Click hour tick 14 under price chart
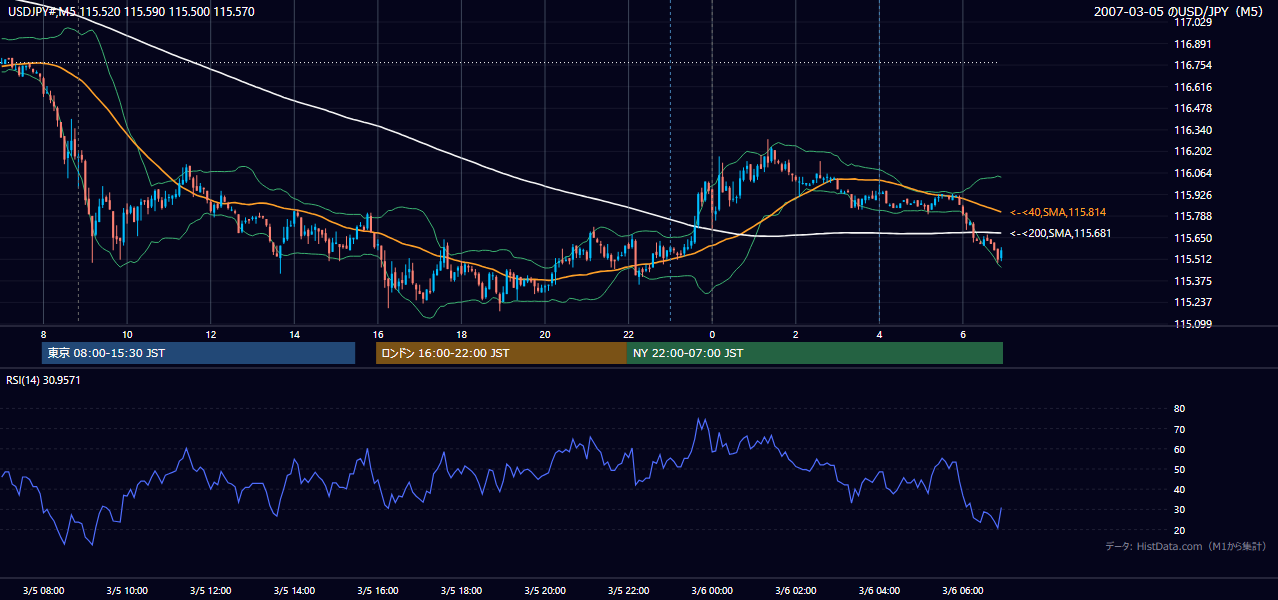1278x600 pixels. (294, 334)
